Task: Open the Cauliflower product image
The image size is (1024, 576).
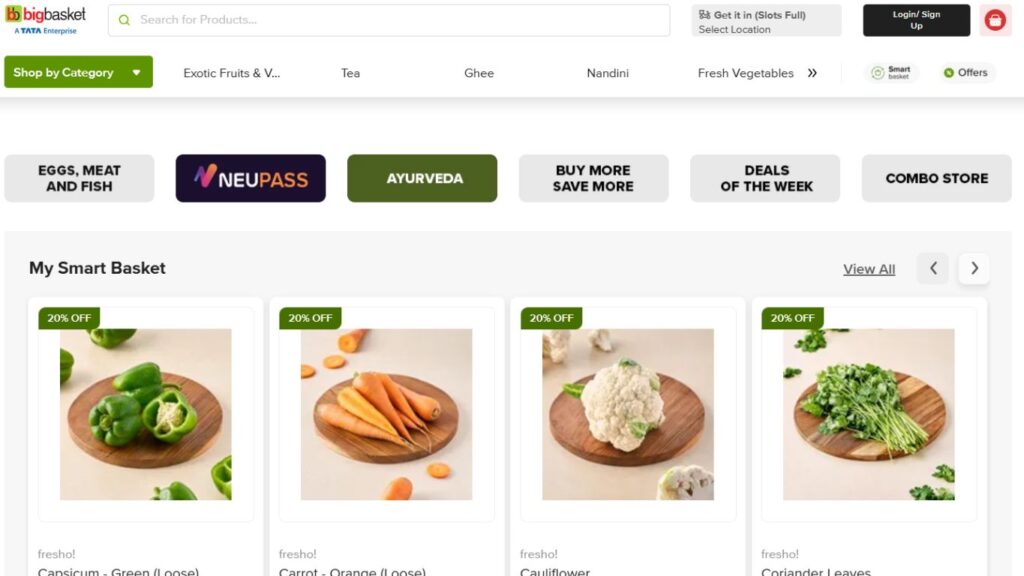Action: (x=628, y=414)
